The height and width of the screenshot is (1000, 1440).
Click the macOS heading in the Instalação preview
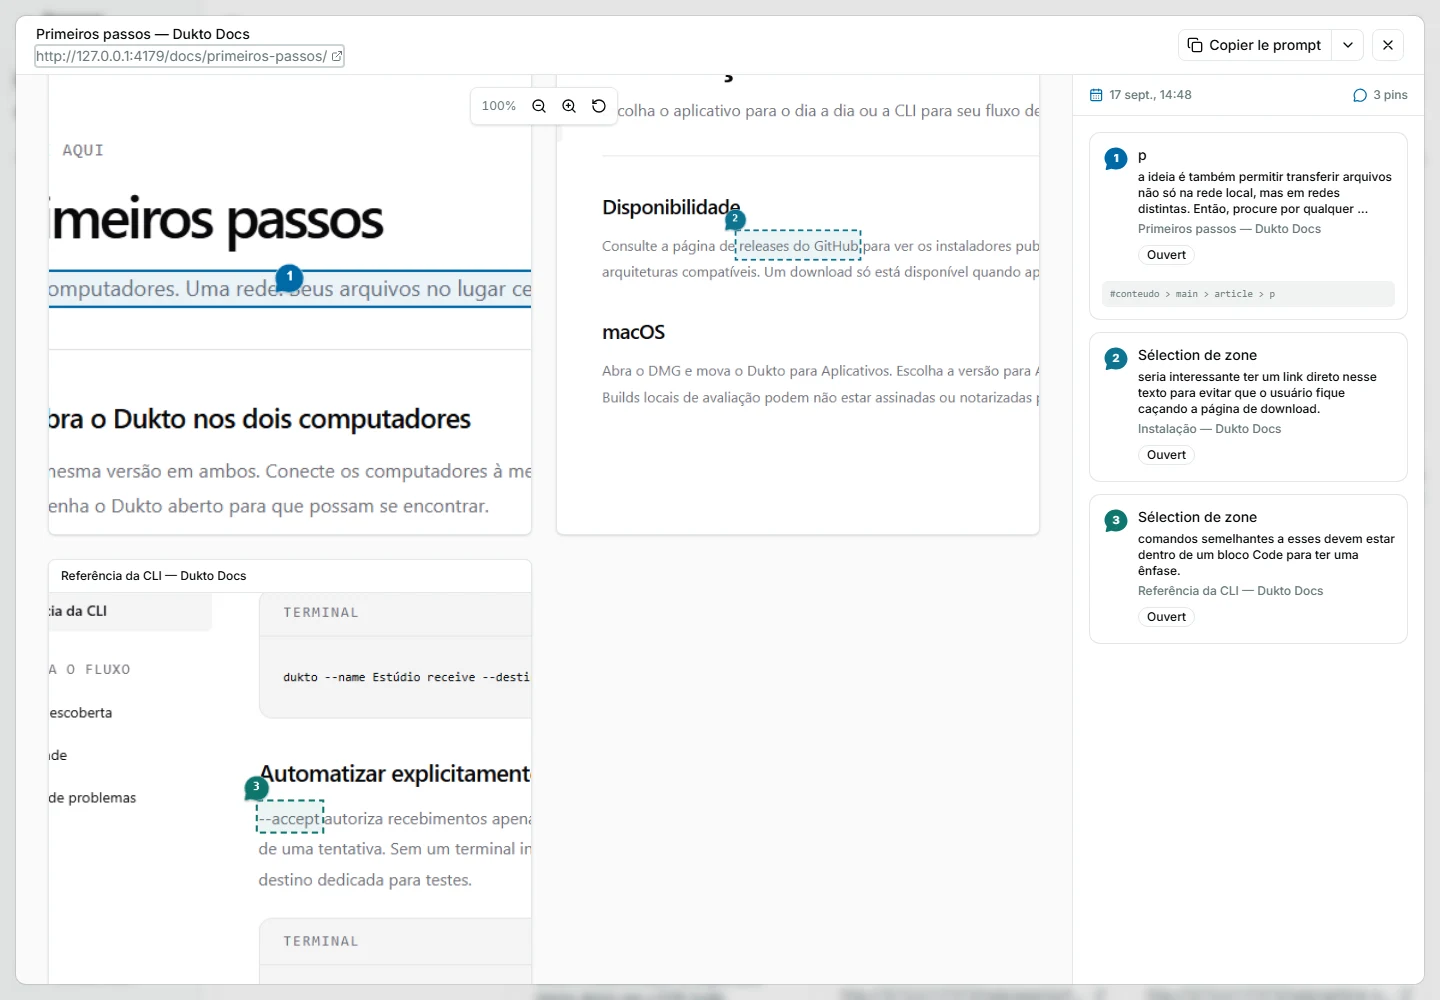tap(633, 332)
